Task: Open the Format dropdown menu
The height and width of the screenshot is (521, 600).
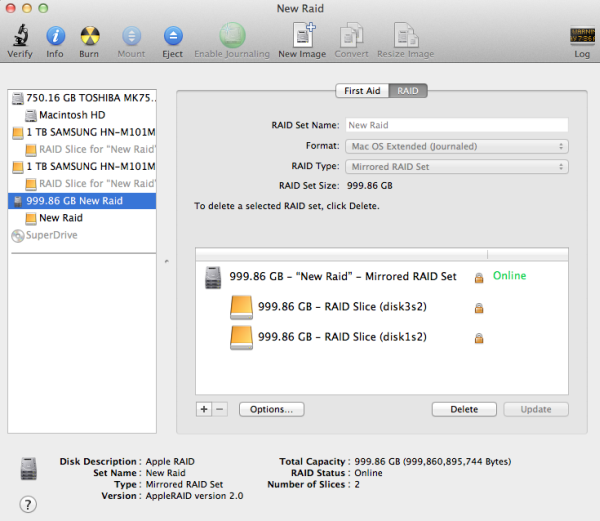Action: point(456,146)
